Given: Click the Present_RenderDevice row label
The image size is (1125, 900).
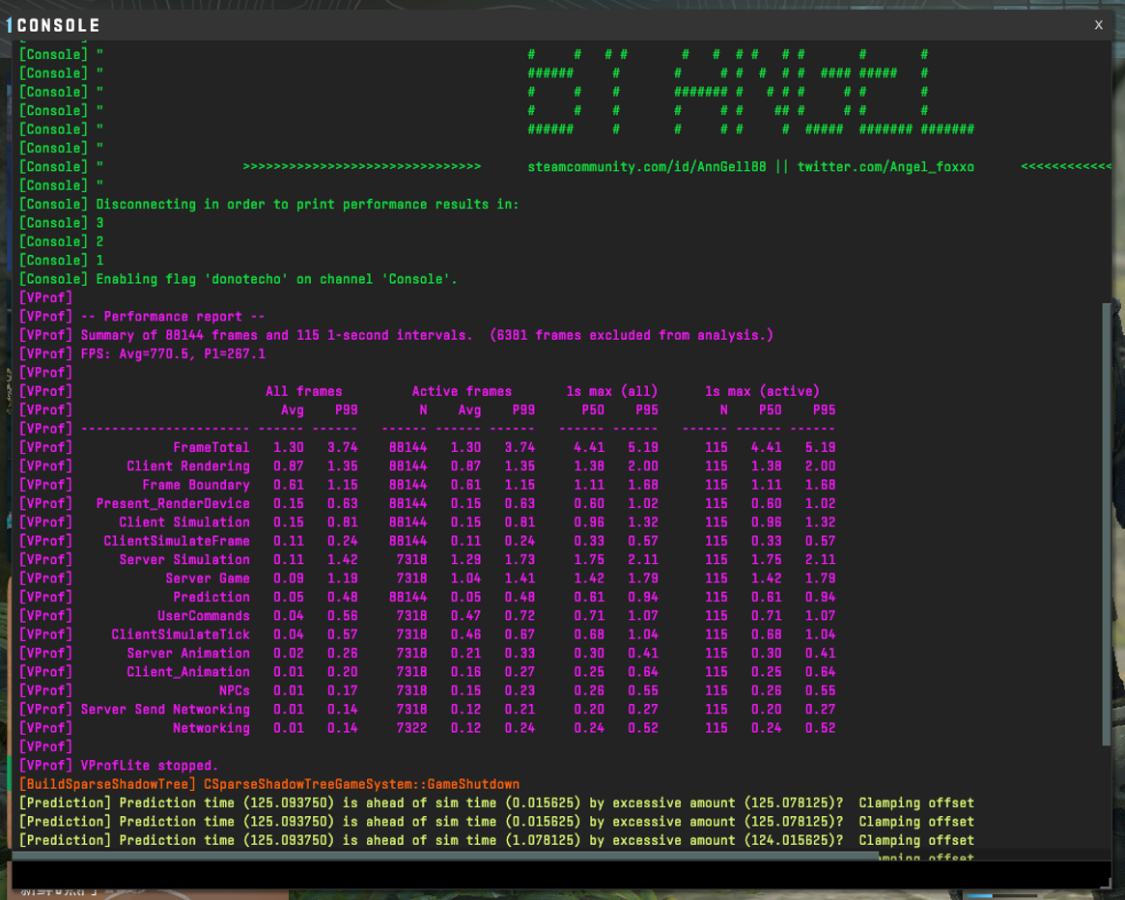Looking at the screenshot, I should click(173, 503).
